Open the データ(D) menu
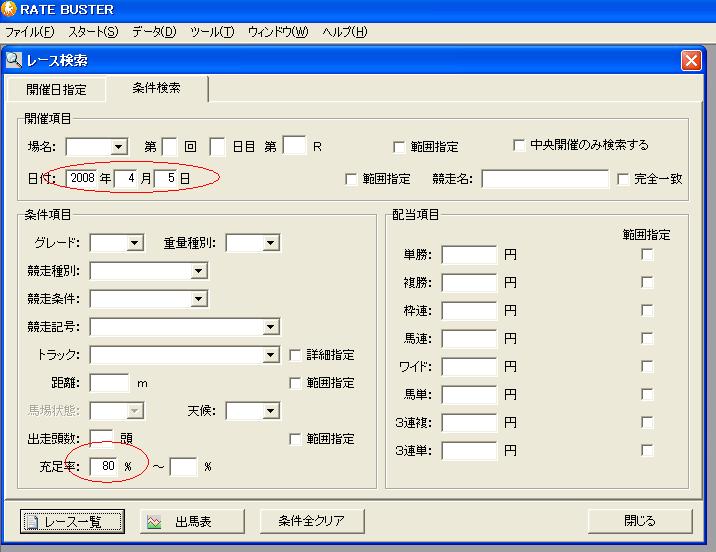The height and width of the screenshot is (552, 716). (154, 32)
